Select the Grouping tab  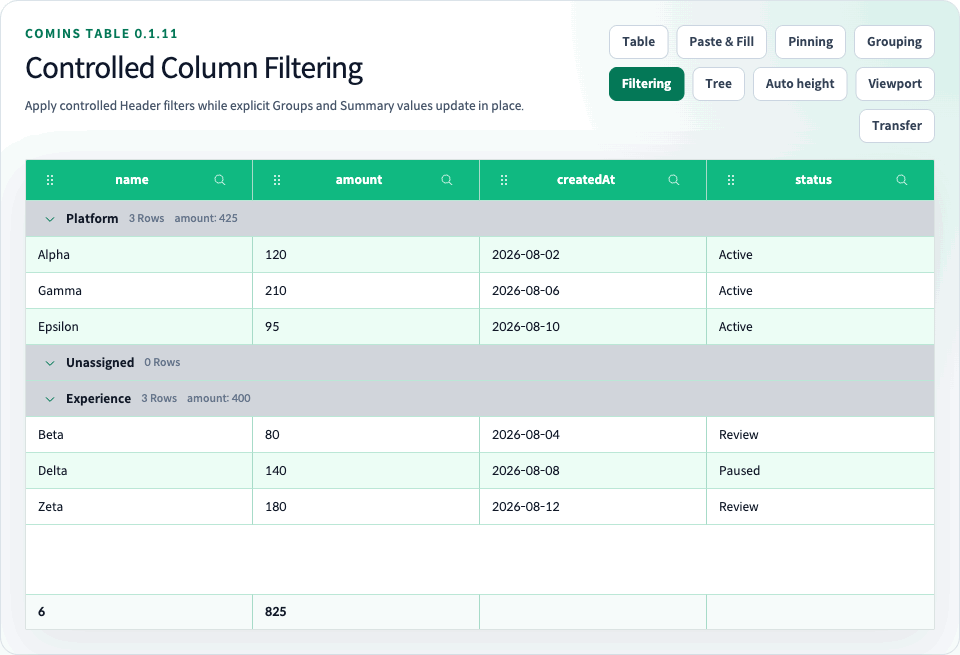pos(894,42)
